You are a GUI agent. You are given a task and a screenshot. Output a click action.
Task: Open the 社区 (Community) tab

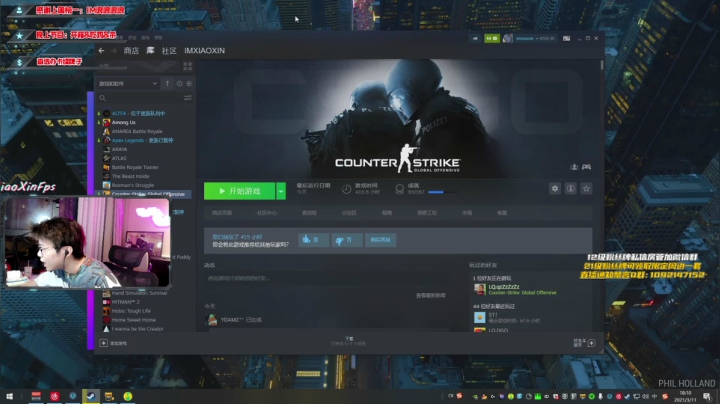pos(169,50)
